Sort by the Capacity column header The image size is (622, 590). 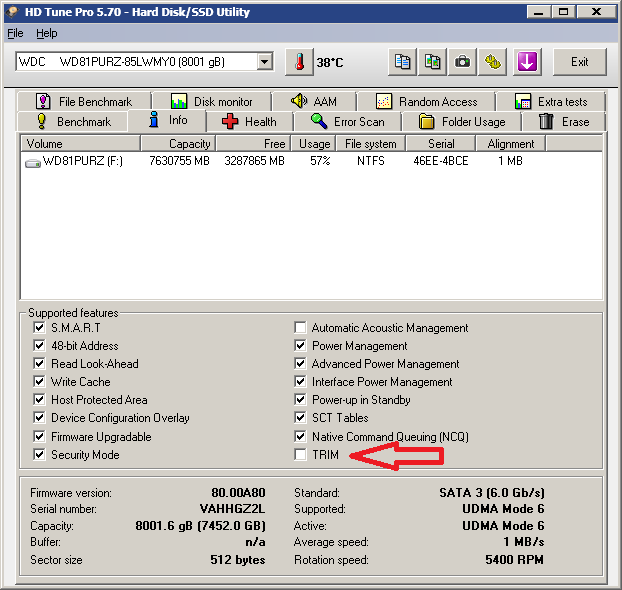click(178, 144)
